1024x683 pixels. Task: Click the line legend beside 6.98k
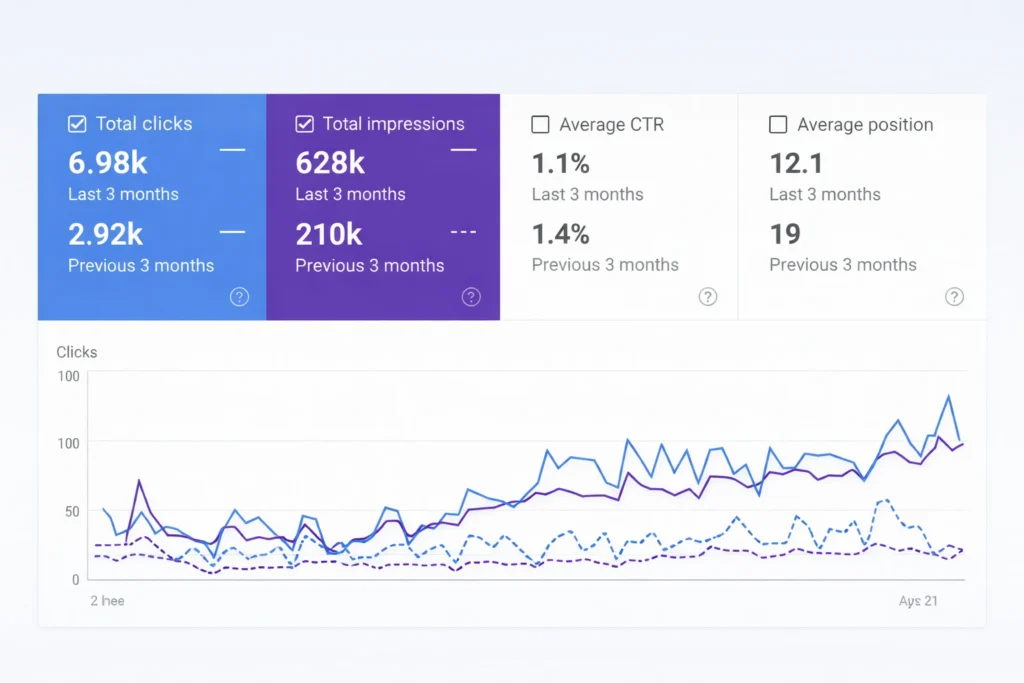[x=232, y=150]
